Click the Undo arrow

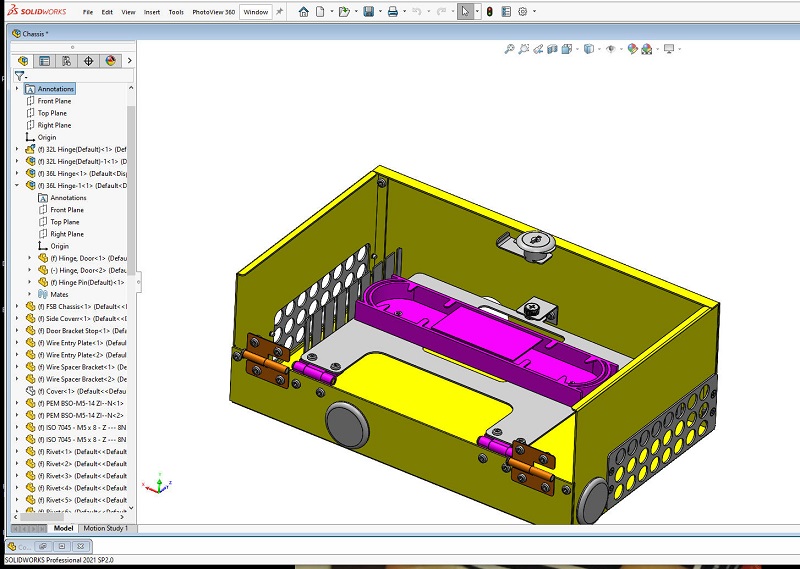pyautogui.click(x=417, y=12)
